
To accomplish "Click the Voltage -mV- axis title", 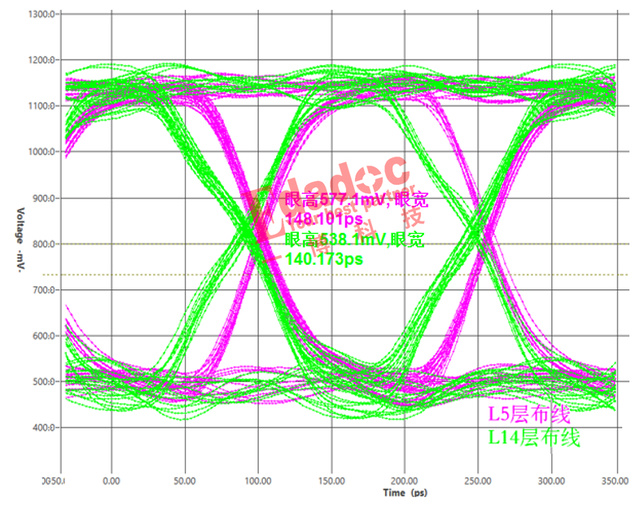I will [x=20, y=239].
